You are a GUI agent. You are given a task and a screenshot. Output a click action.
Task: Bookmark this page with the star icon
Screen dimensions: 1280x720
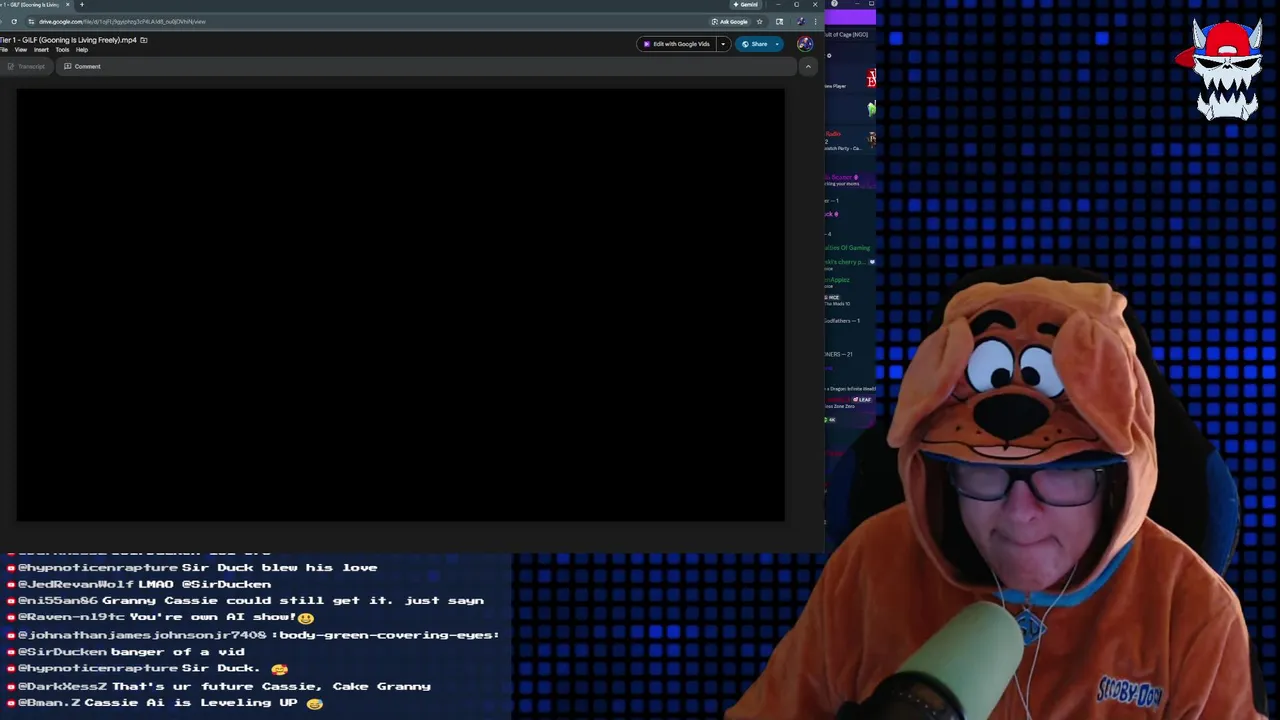(759, 22)
